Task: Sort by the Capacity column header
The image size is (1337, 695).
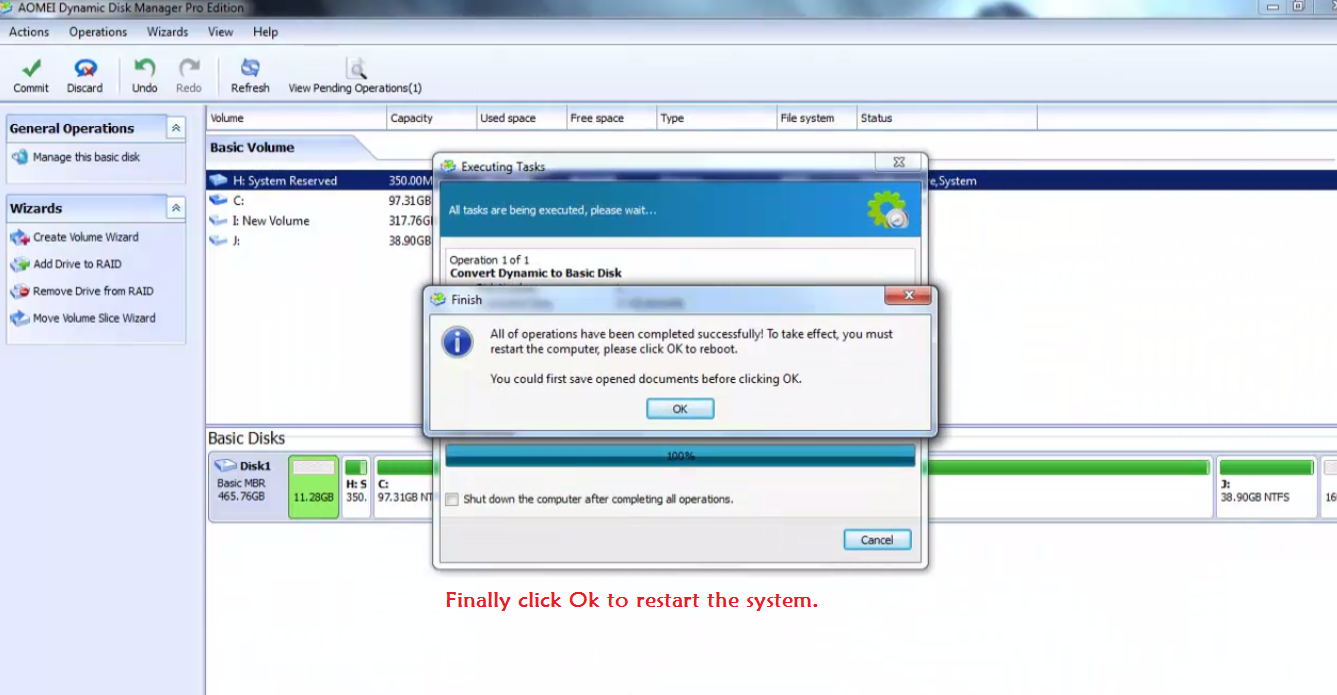Action: [x=432, y=118]
